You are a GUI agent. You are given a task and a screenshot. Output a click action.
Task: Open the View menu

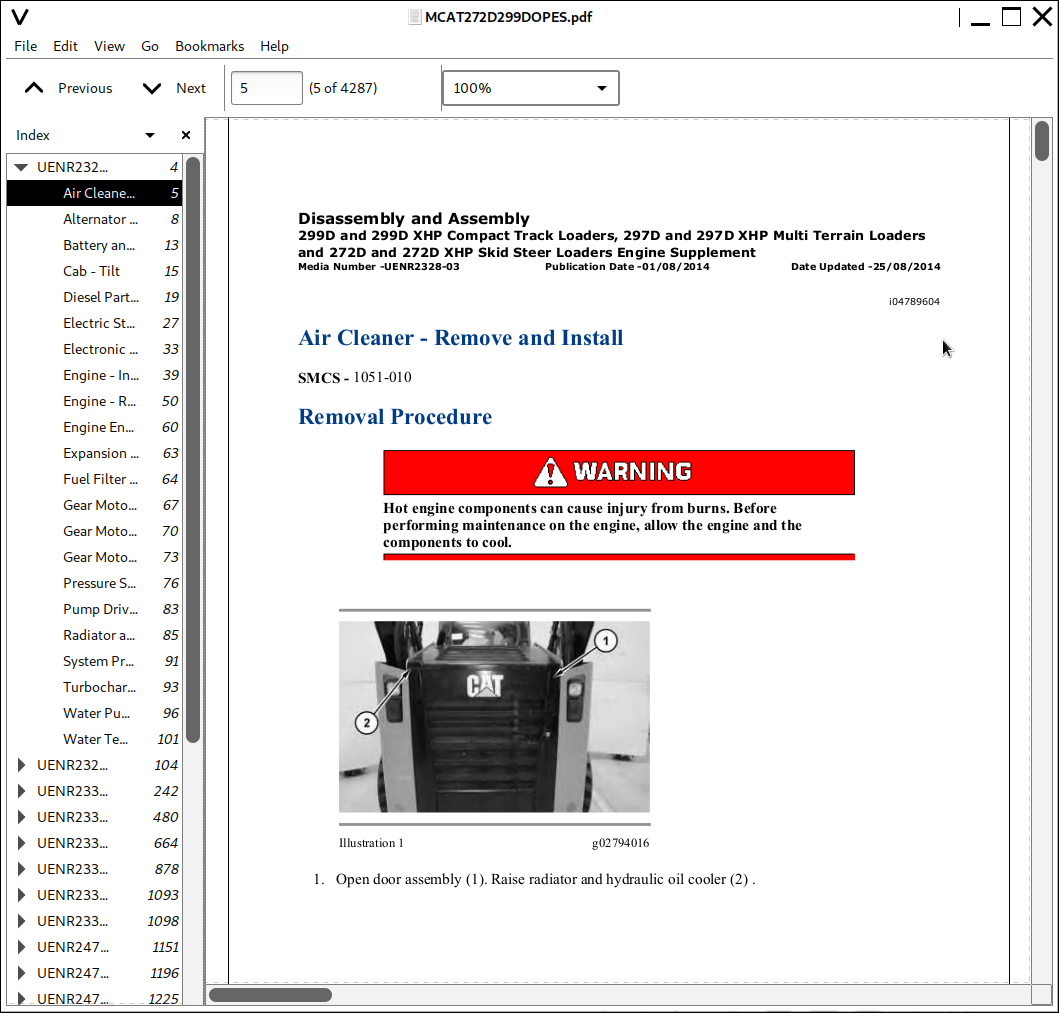[109, 46]
